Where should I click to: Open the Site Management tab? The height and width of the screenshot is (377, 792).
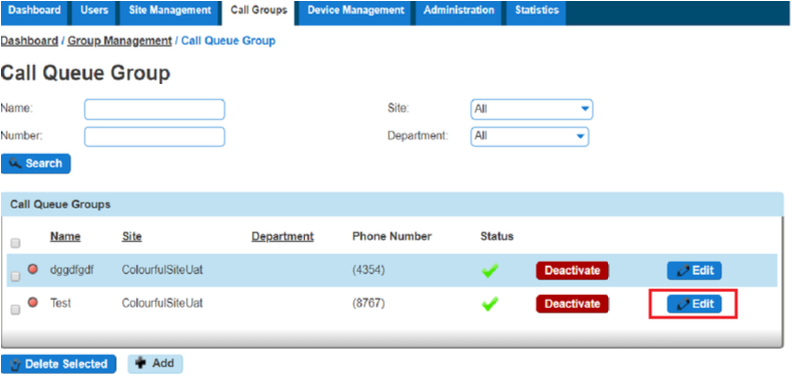click(x=170, y=13)
